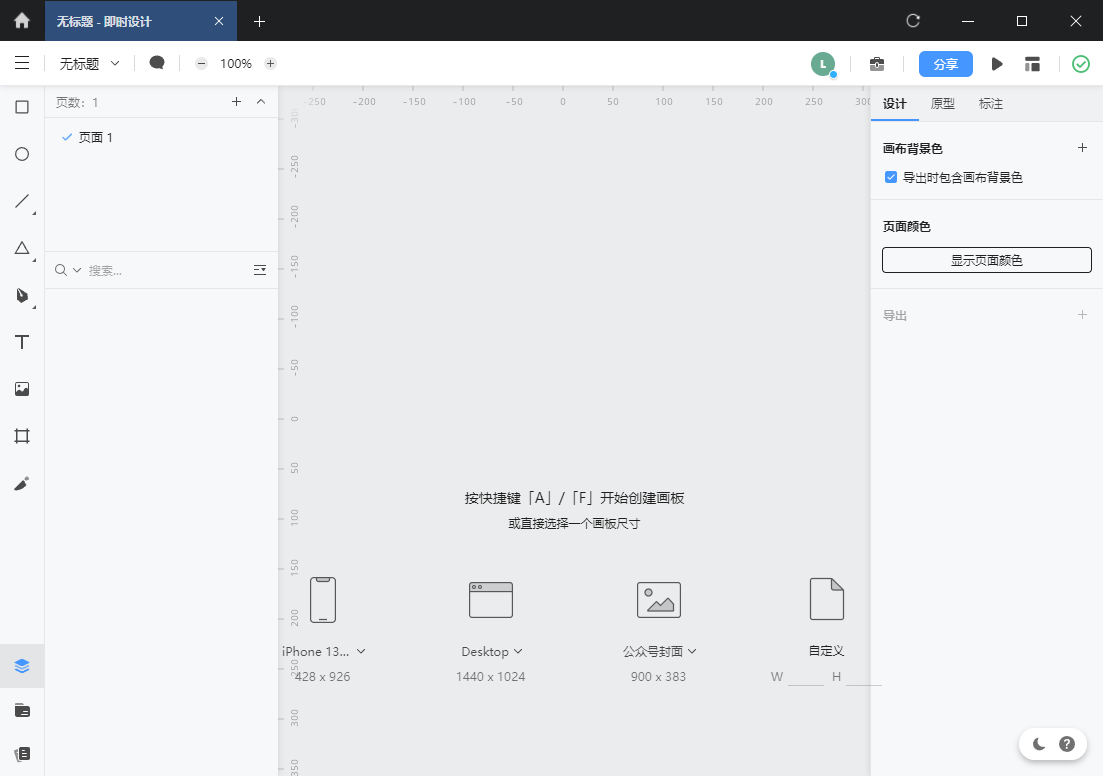Select the Image insert tool
The image size is (1103, 776).
click(x=21, y=389)
